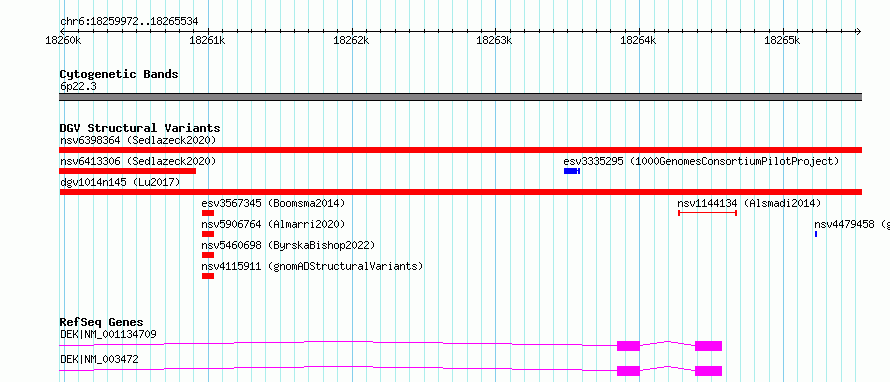The width and height of the screenshot is (890, 382).
Task: Click first exon block of DEK|NM_003472
Action: tap(628, 371)
